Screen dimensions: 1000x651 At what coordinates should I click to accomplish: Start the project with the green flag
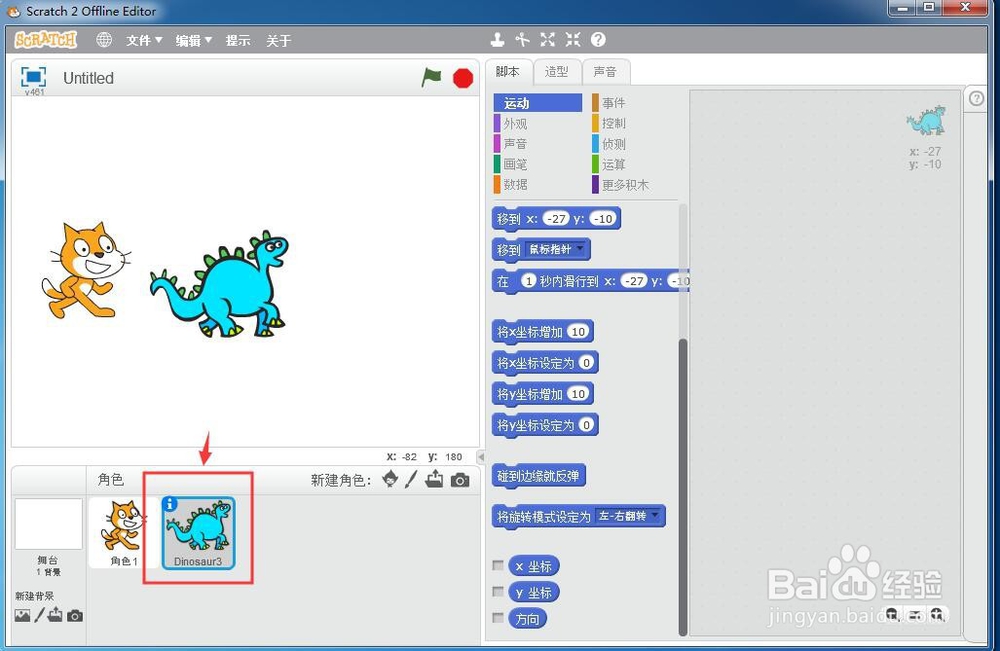coord(432,78)
